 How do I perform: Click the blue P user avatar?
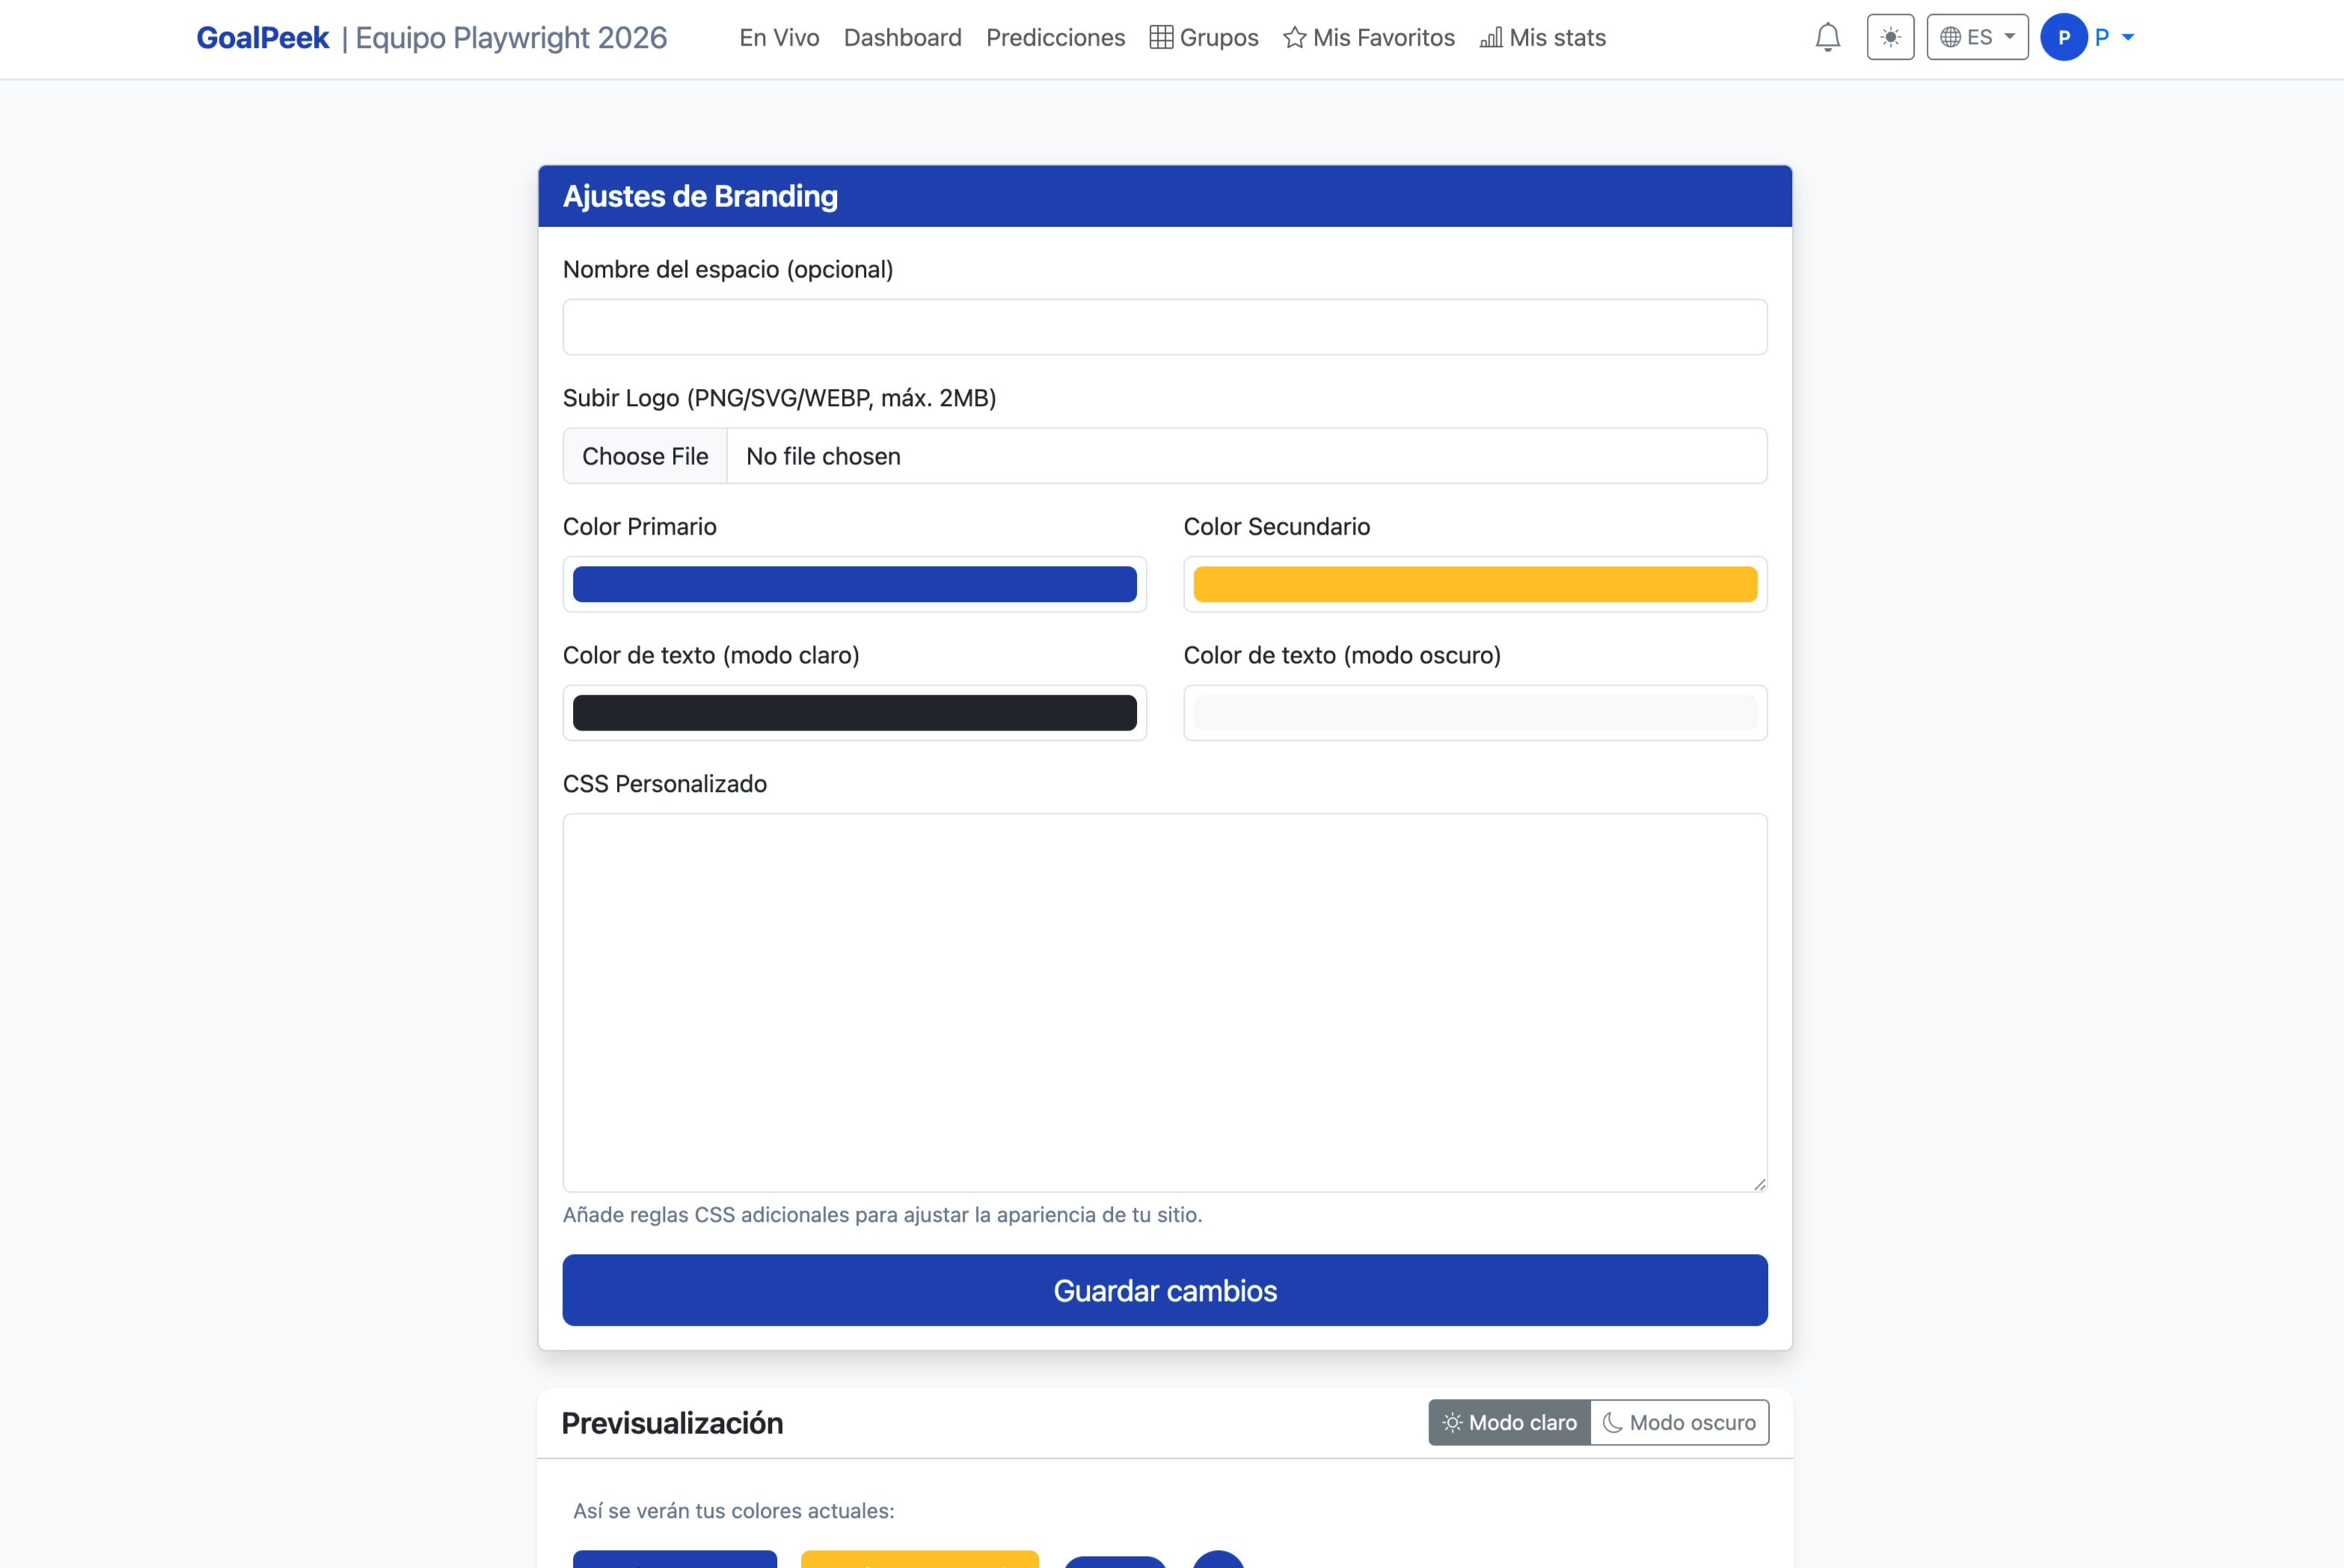click(2064, 37)
